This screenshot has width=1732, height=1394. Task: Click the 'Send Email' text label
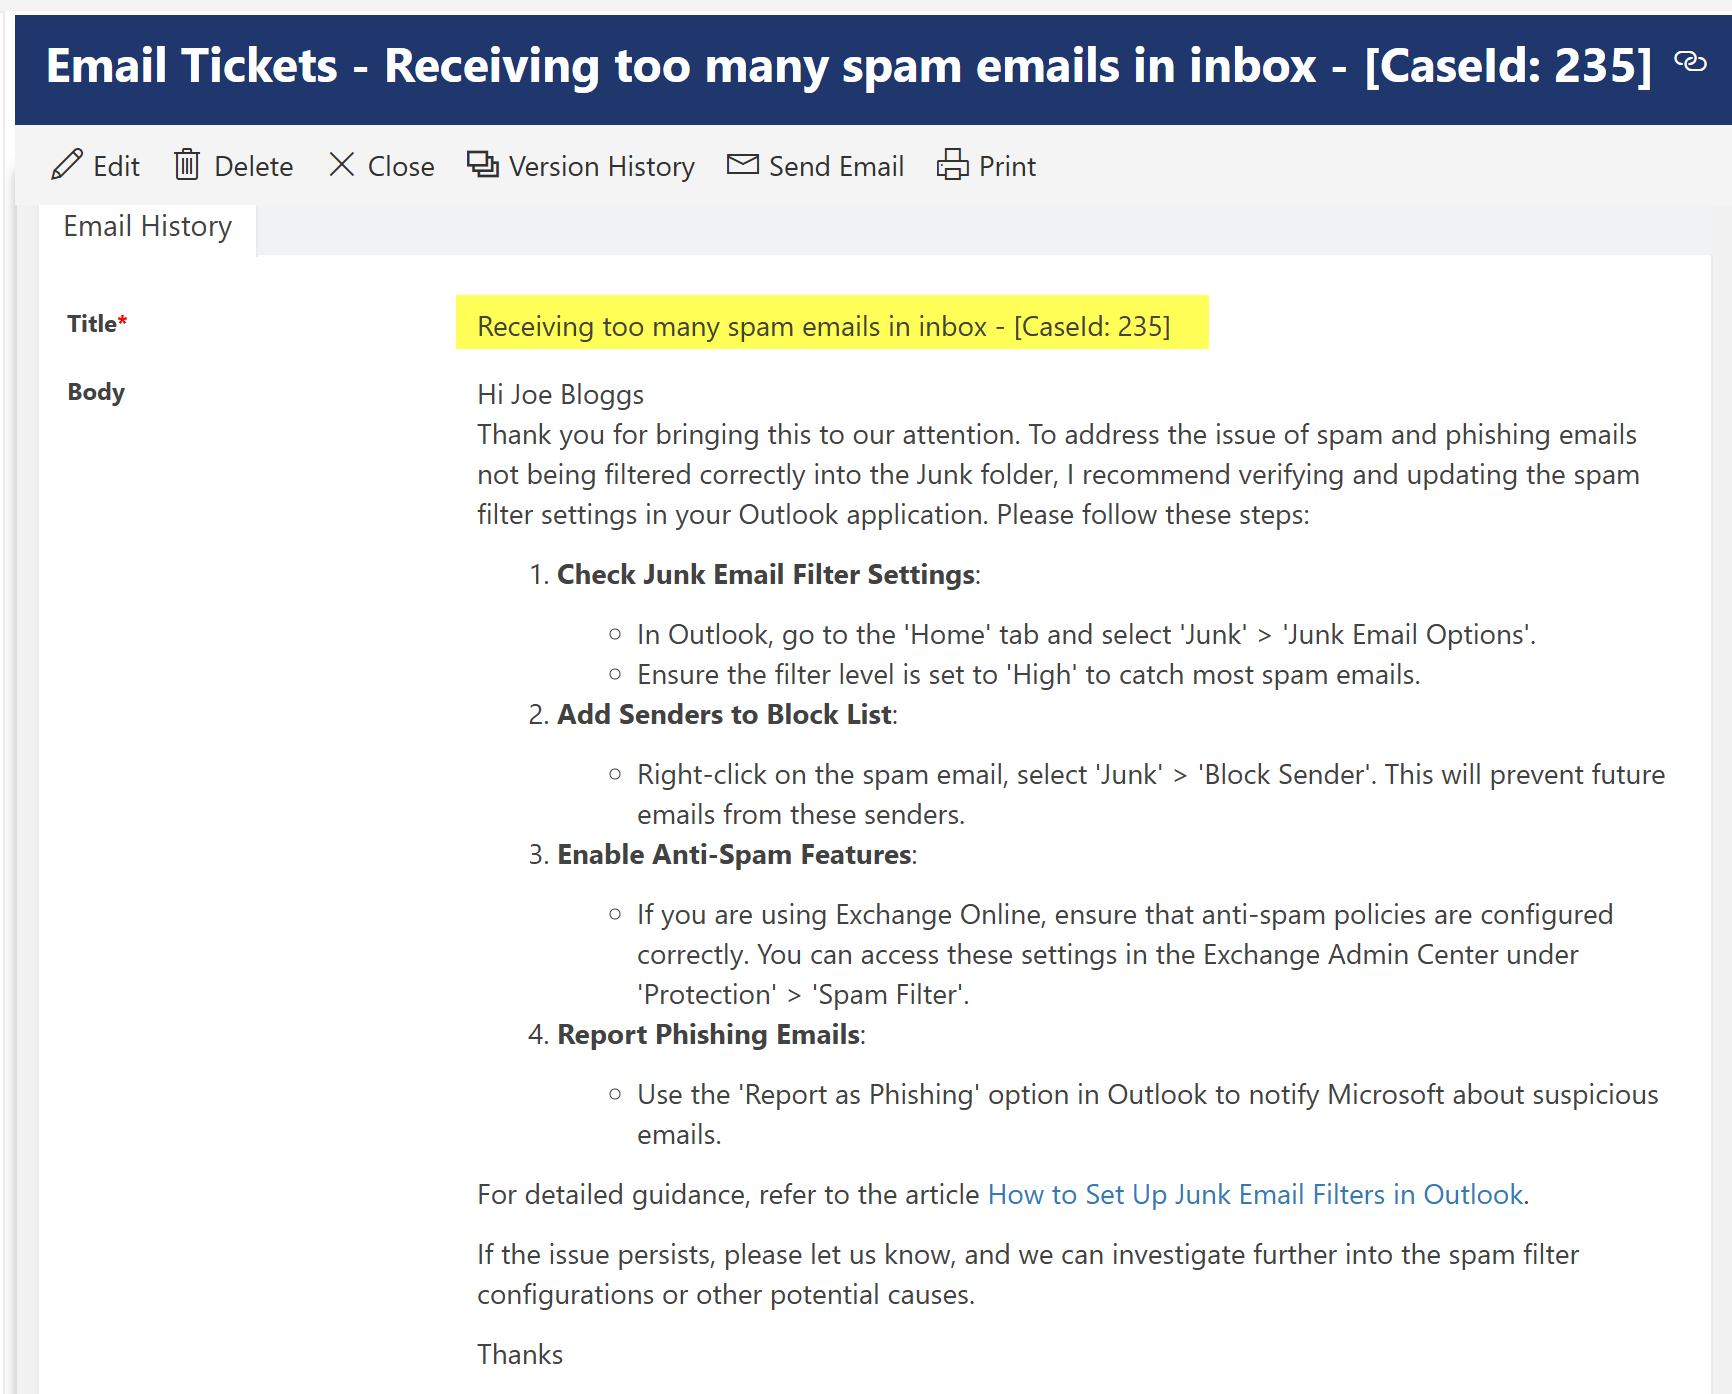[836, 166]
